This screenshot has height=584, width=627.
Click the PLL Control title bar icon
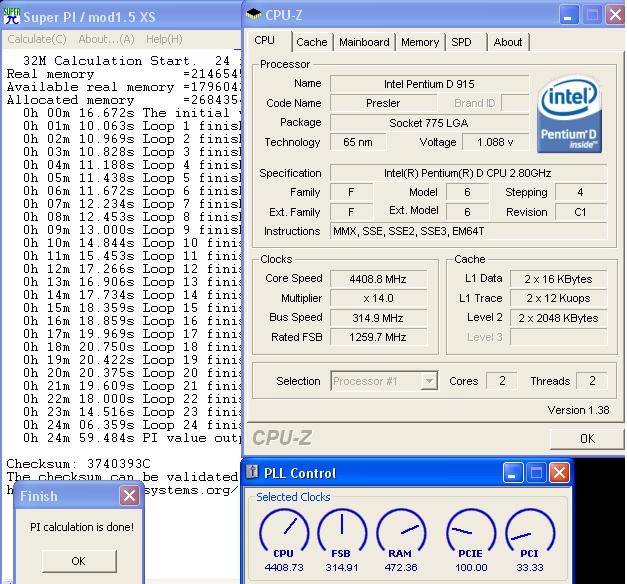point(252,472)
